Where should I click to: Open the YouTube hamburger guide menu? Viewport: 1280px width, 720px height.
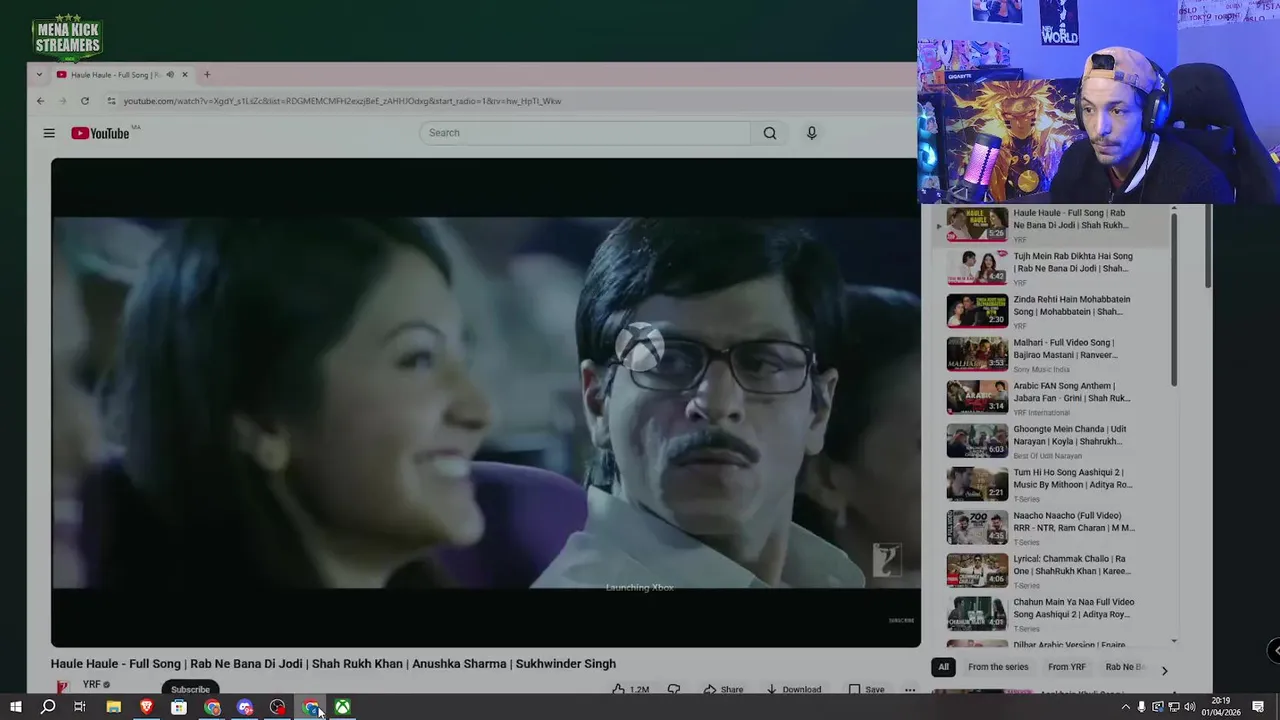point(49,133)
